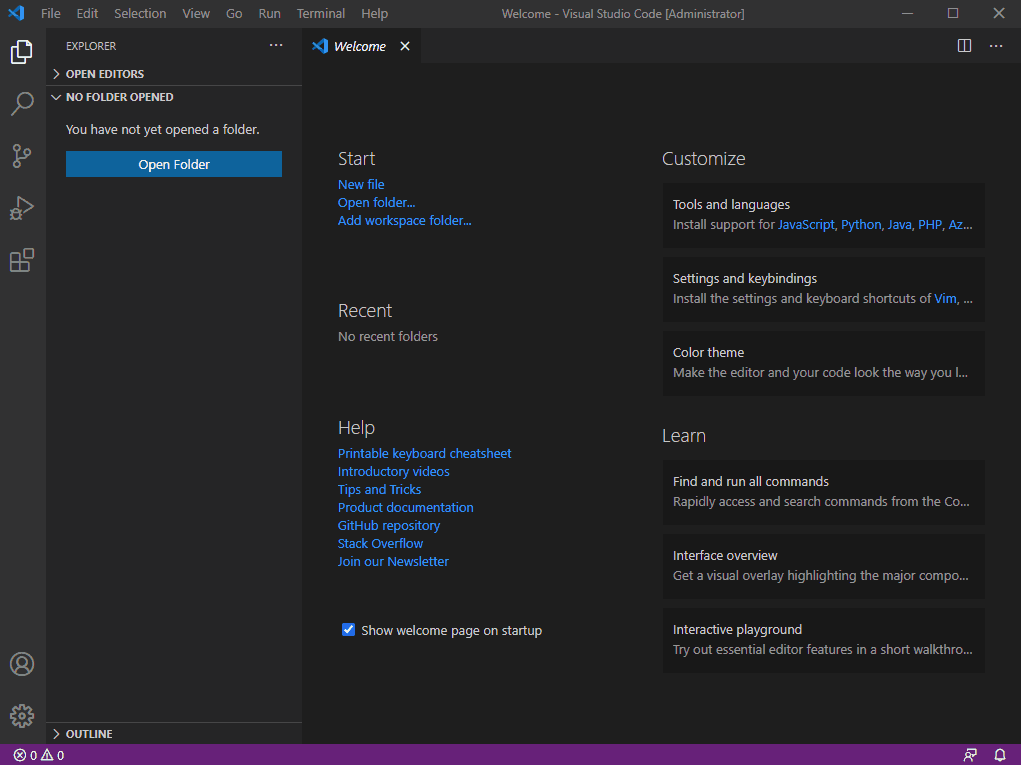Open the Interface overview card
The width and height of the screenshot is (1021, 765).
(x=823, y=566)
